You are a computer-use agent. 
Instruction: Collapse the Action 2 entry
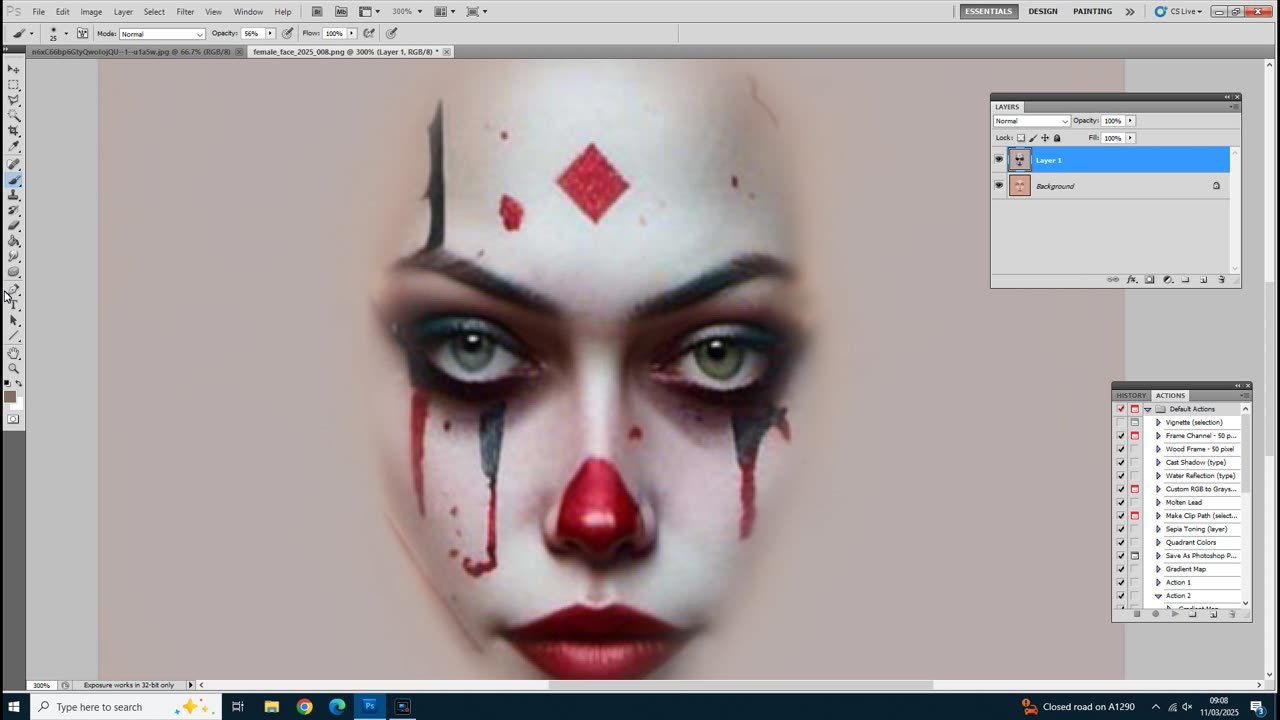(x=1158, y=596)
